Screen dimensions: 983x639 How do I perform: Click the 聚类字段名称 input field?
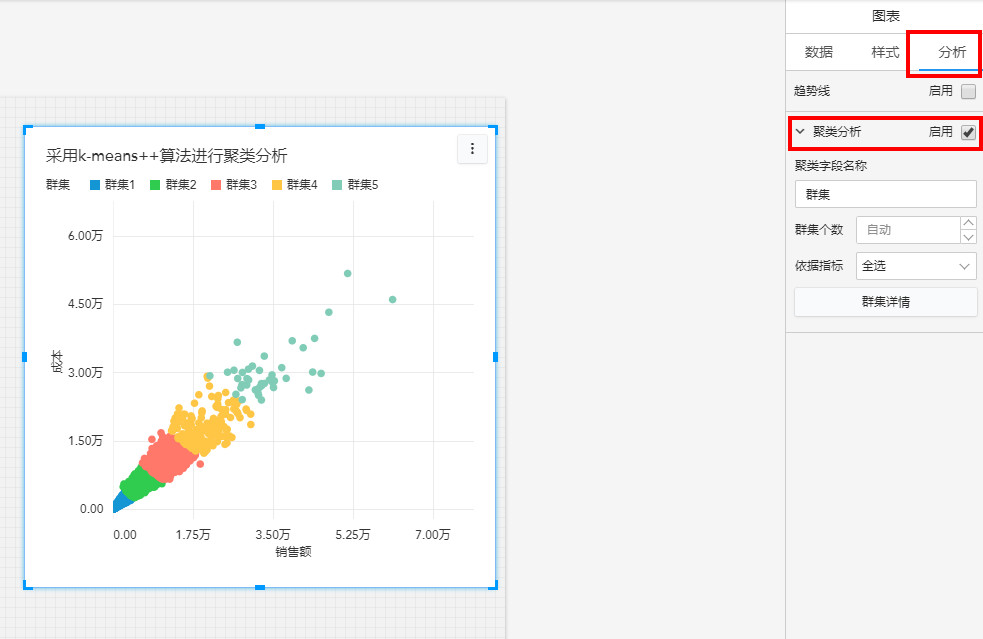[885, 194]
